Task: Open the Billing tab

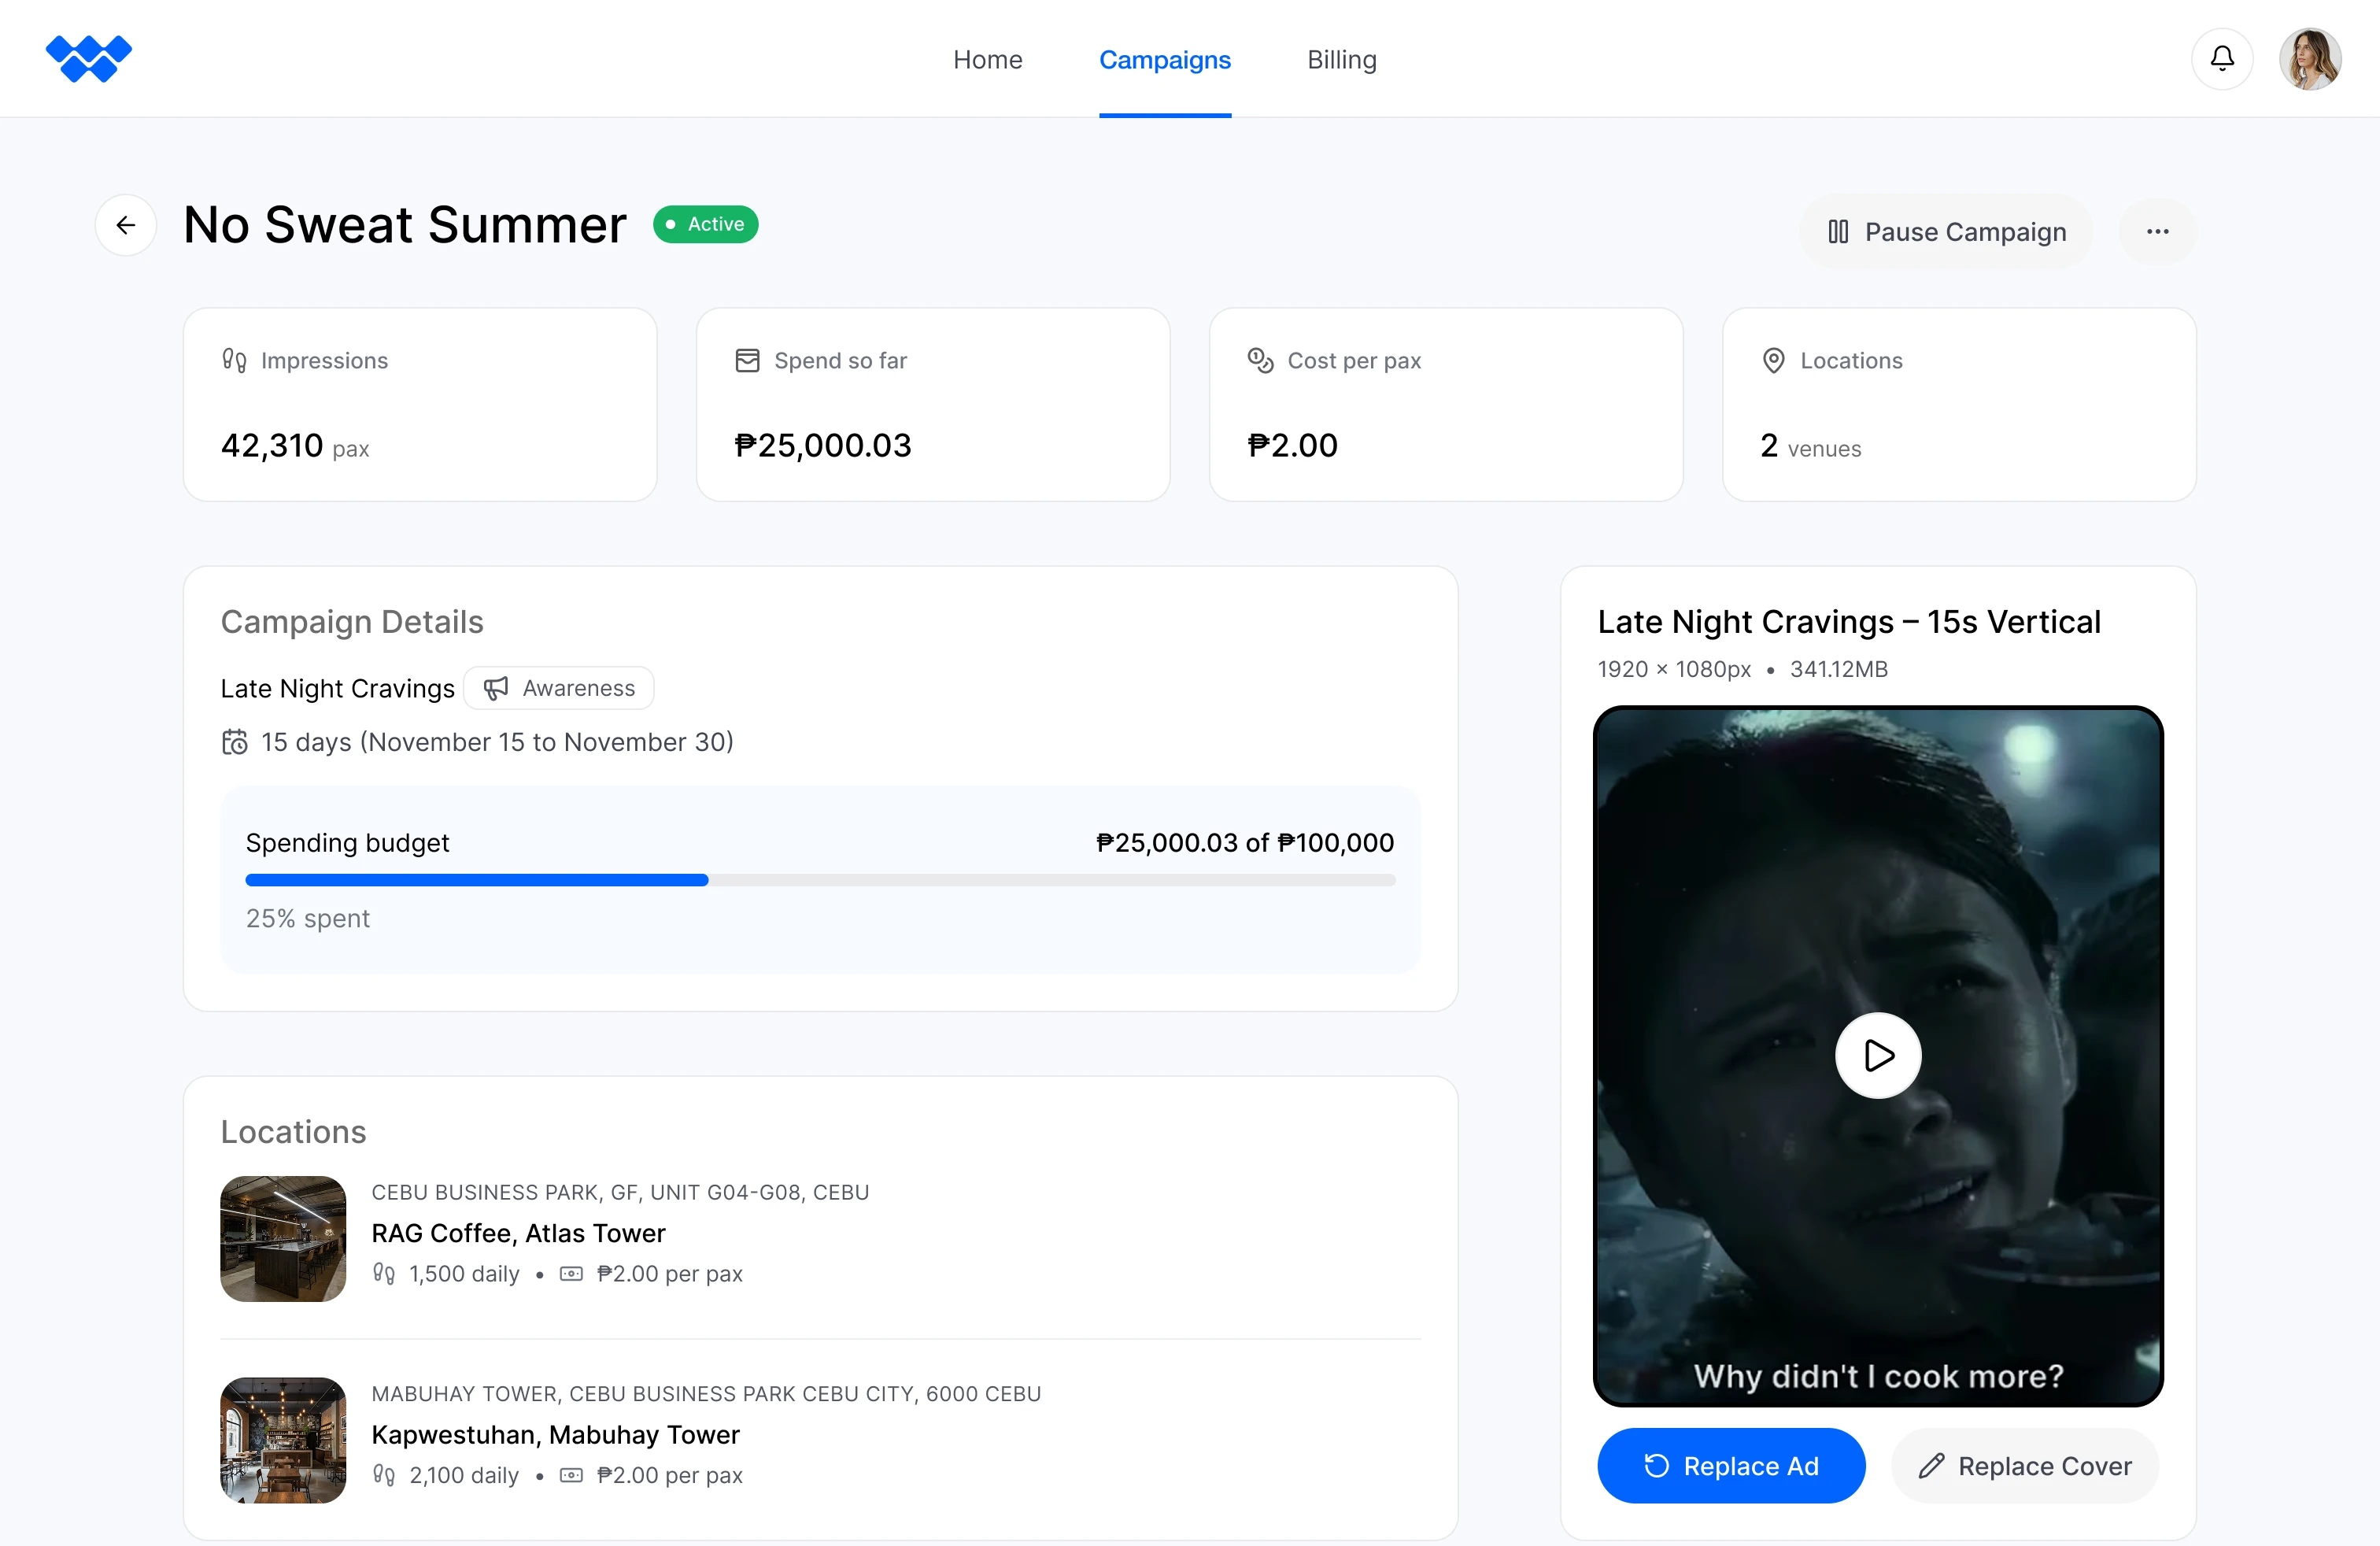Action: [x=1341, y=59]
